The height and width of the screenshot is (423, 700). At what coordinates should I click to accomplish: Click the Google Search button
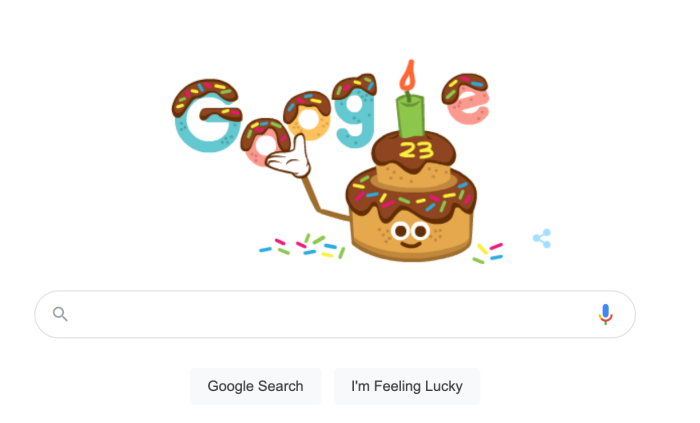click(x=255, y=386)
